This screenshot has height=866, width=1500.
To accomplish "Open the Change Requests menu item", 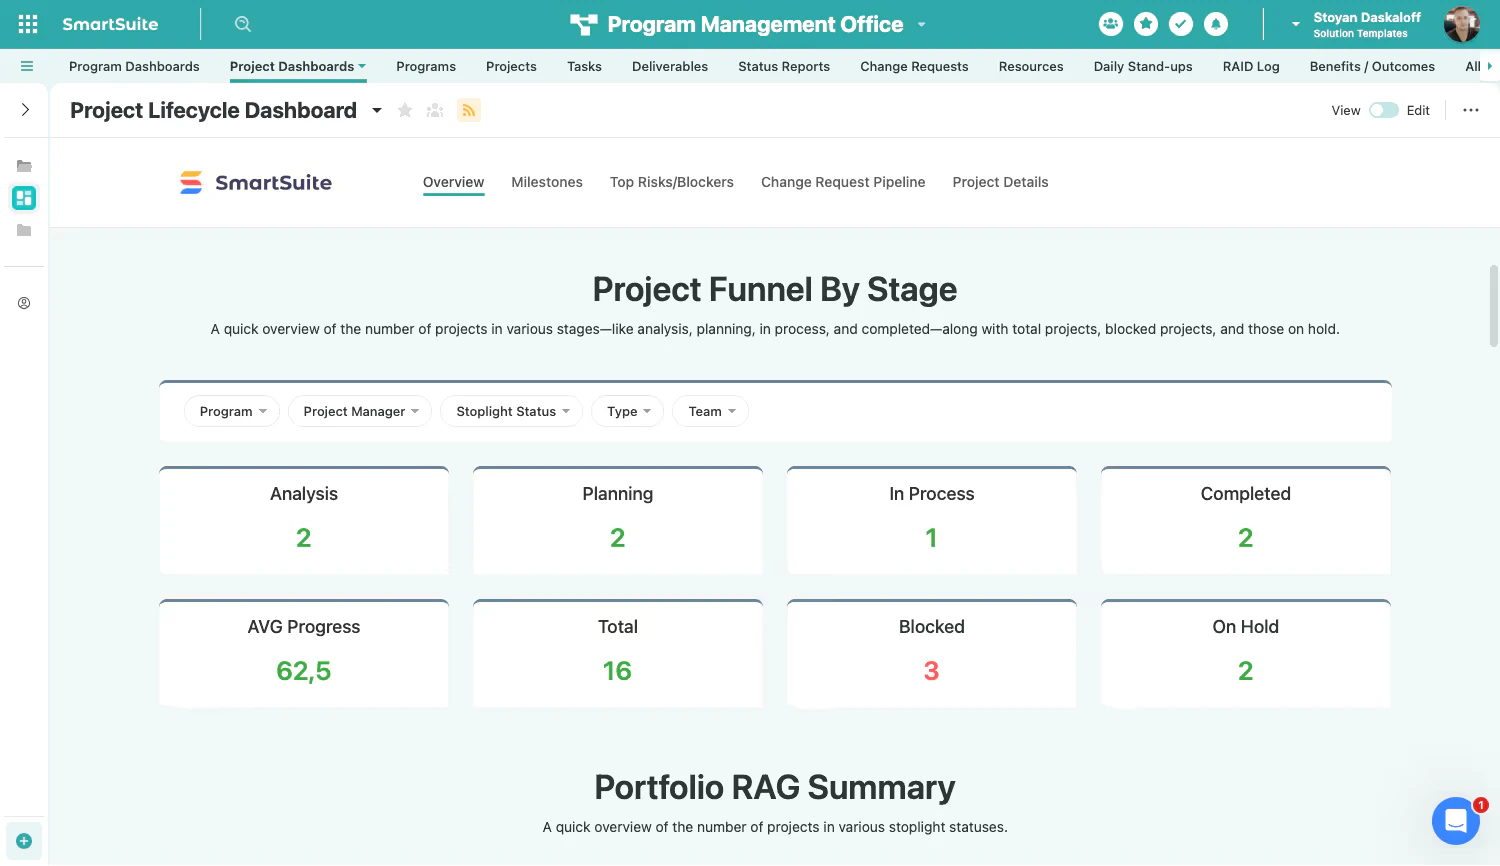I will [x=913, y=66].
